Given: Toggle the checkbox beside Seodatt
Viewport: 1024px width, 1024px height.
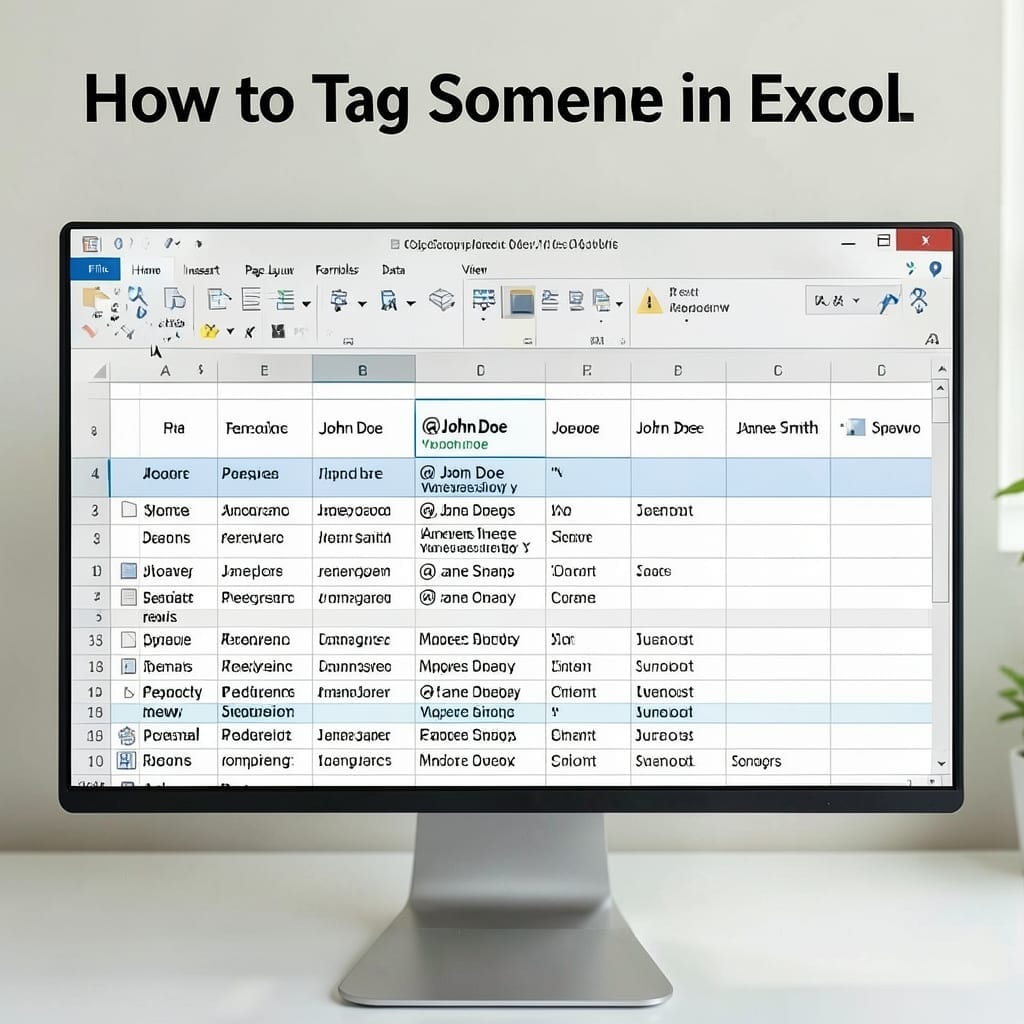Looking at the screenshot, I should pos(129,598).
